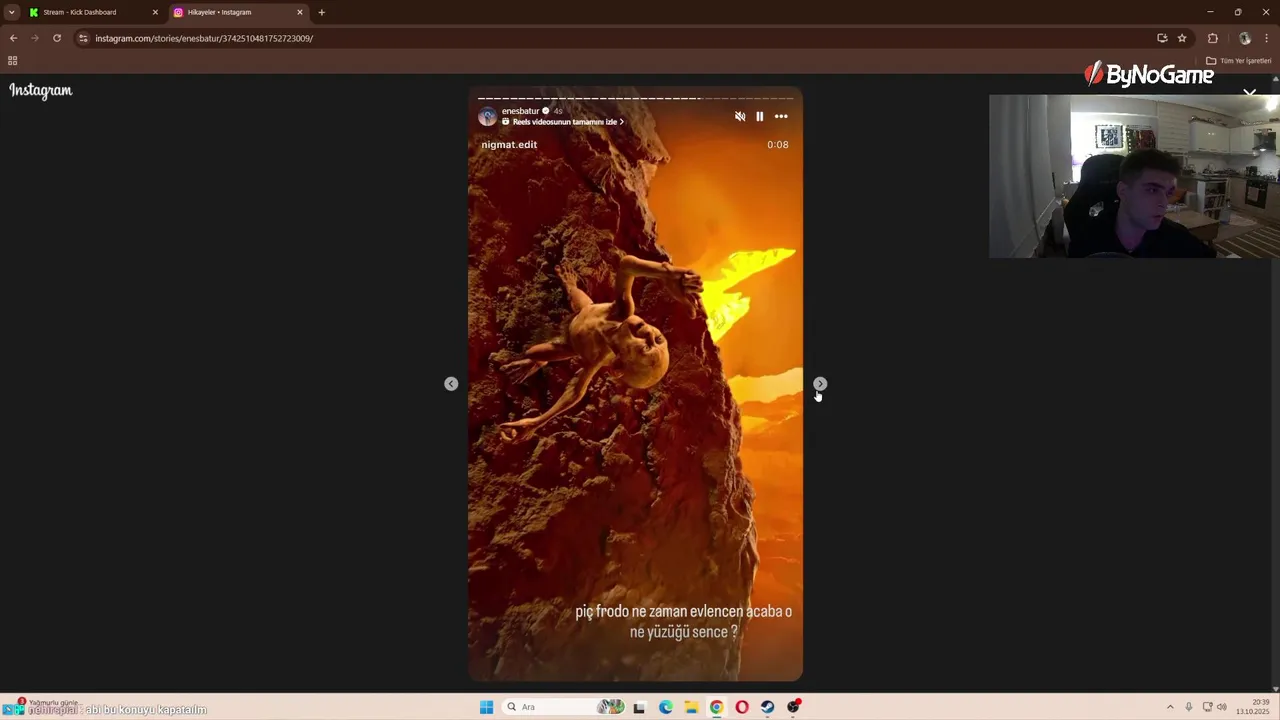Screen dimensions: 1280x720
Task: Close the story viewer with the X
Action: (x=1250, y=92)
